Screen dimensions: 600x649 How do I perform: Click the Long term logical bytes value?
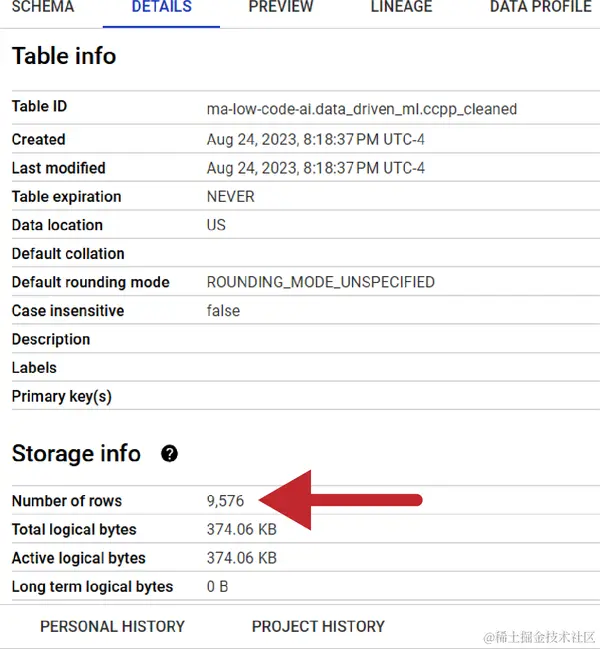point(217,587)
